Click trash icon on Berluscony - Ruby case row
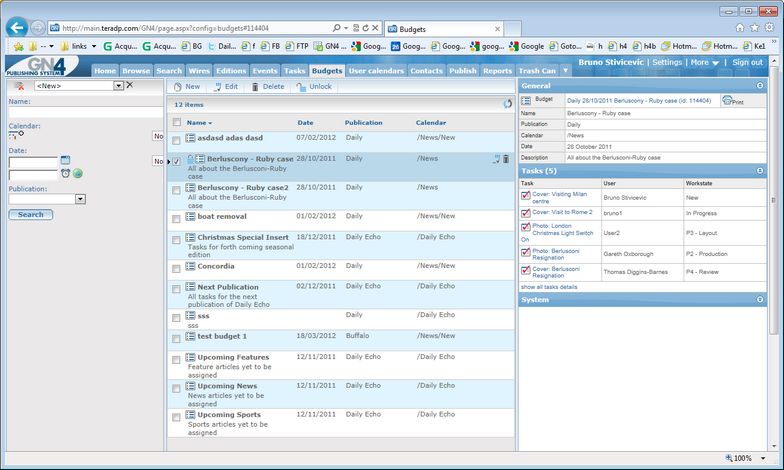 point(506,159)
